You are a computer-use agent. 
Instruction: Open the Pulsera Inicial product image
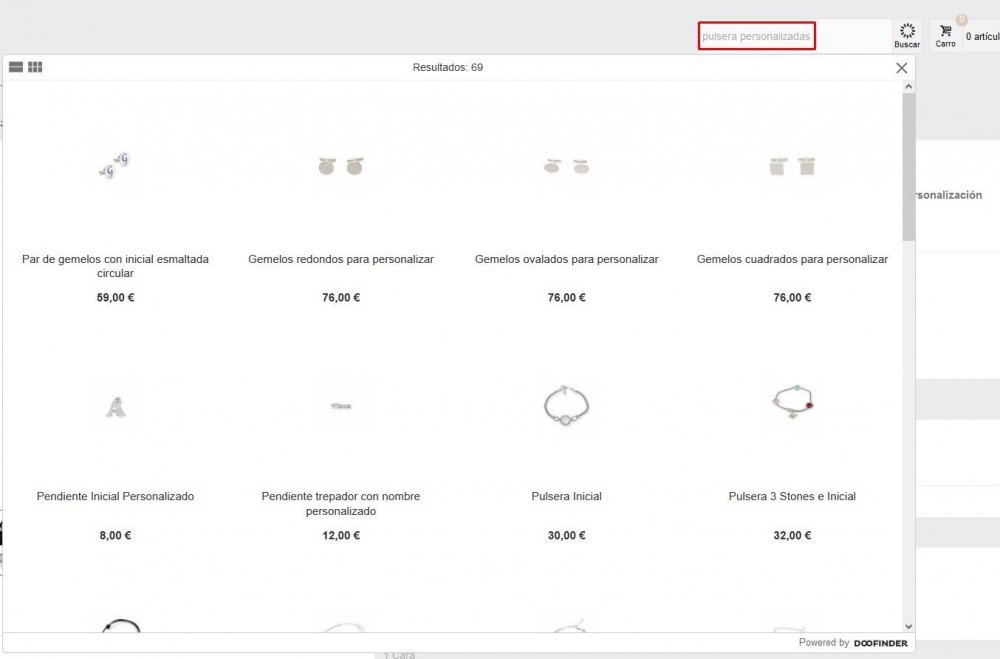coord(566,404)
